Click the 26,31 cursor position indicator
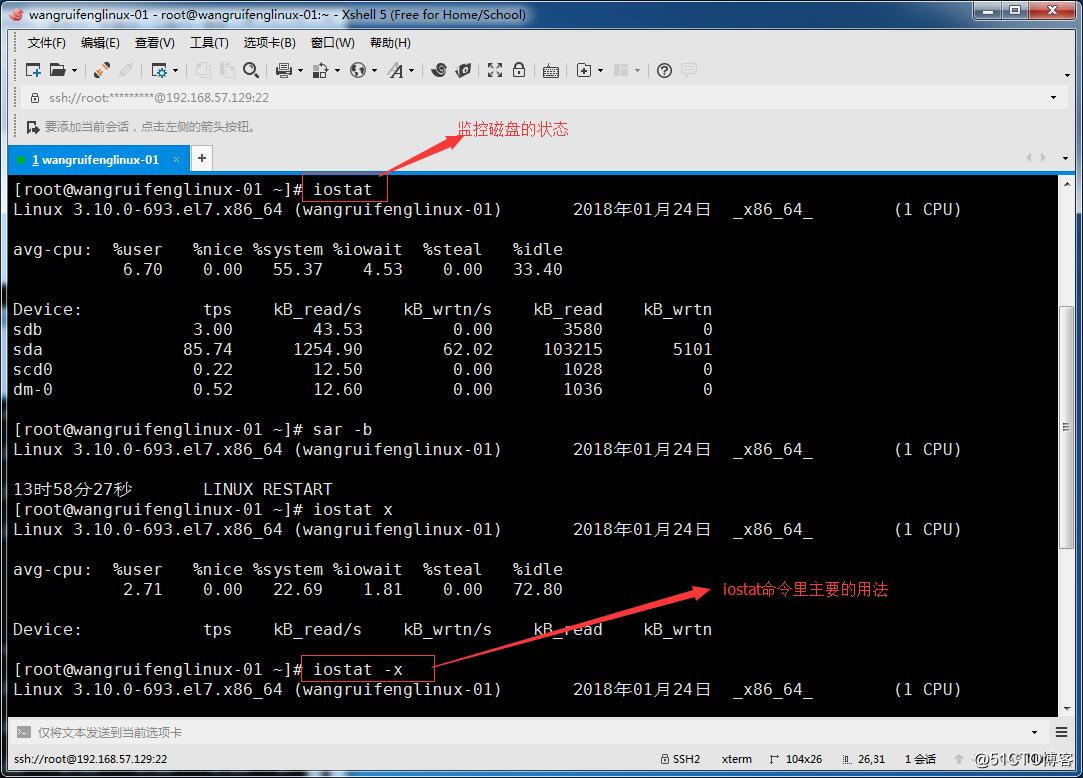The width and height of the screenshot is (1083, 778). [863, 759]
